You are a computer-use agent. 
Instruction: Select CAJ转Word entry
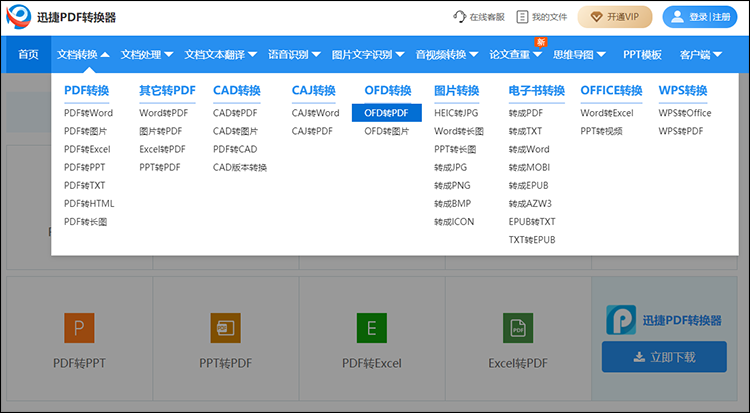pyautogui.click(x=315, y=113)
